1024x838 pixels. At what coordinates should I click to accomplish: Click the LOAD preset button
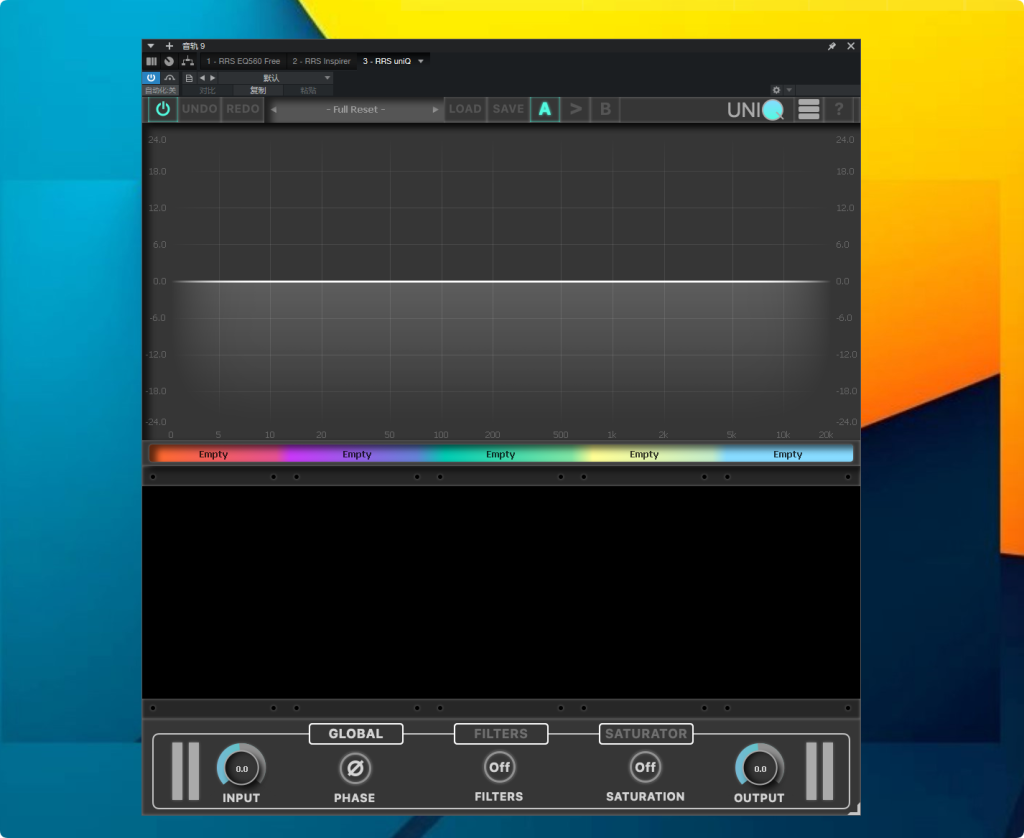tap(465, 109)
